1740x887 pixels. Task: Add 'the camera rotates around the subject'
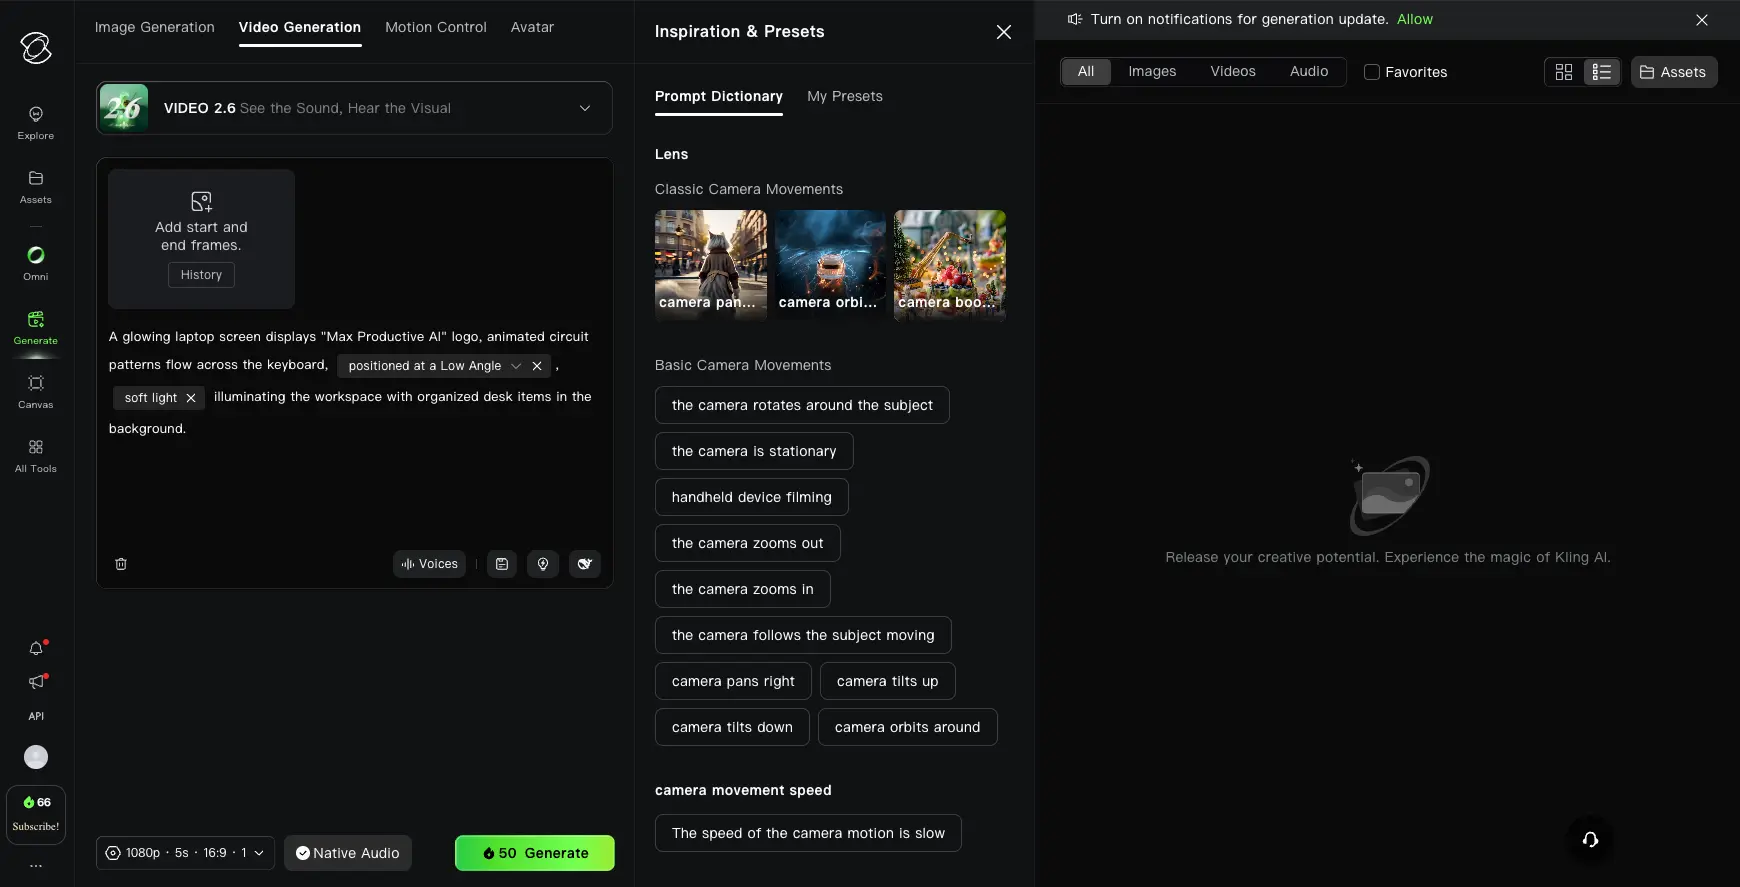pos(802,405)
